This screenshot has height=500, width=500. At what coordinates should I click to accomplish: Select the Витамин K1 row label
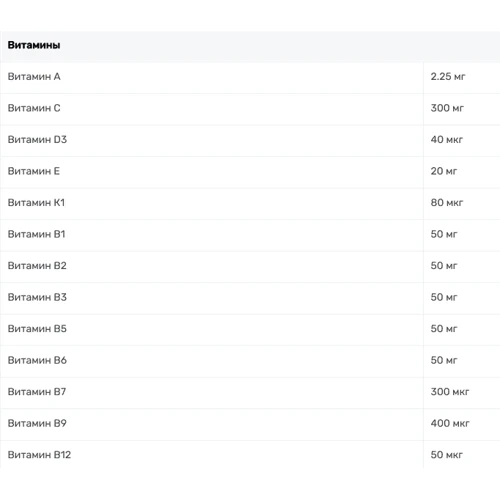point(36,202)
